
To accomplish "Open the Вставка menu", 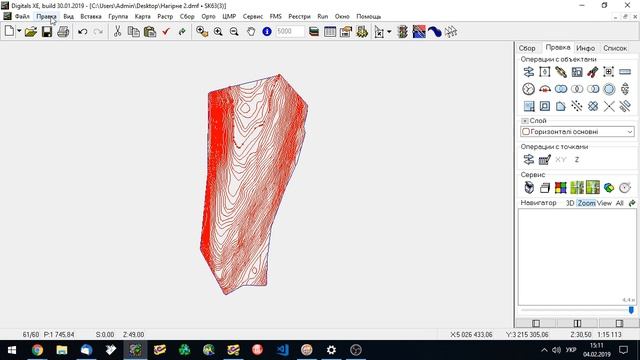I will tap(91, 17).
